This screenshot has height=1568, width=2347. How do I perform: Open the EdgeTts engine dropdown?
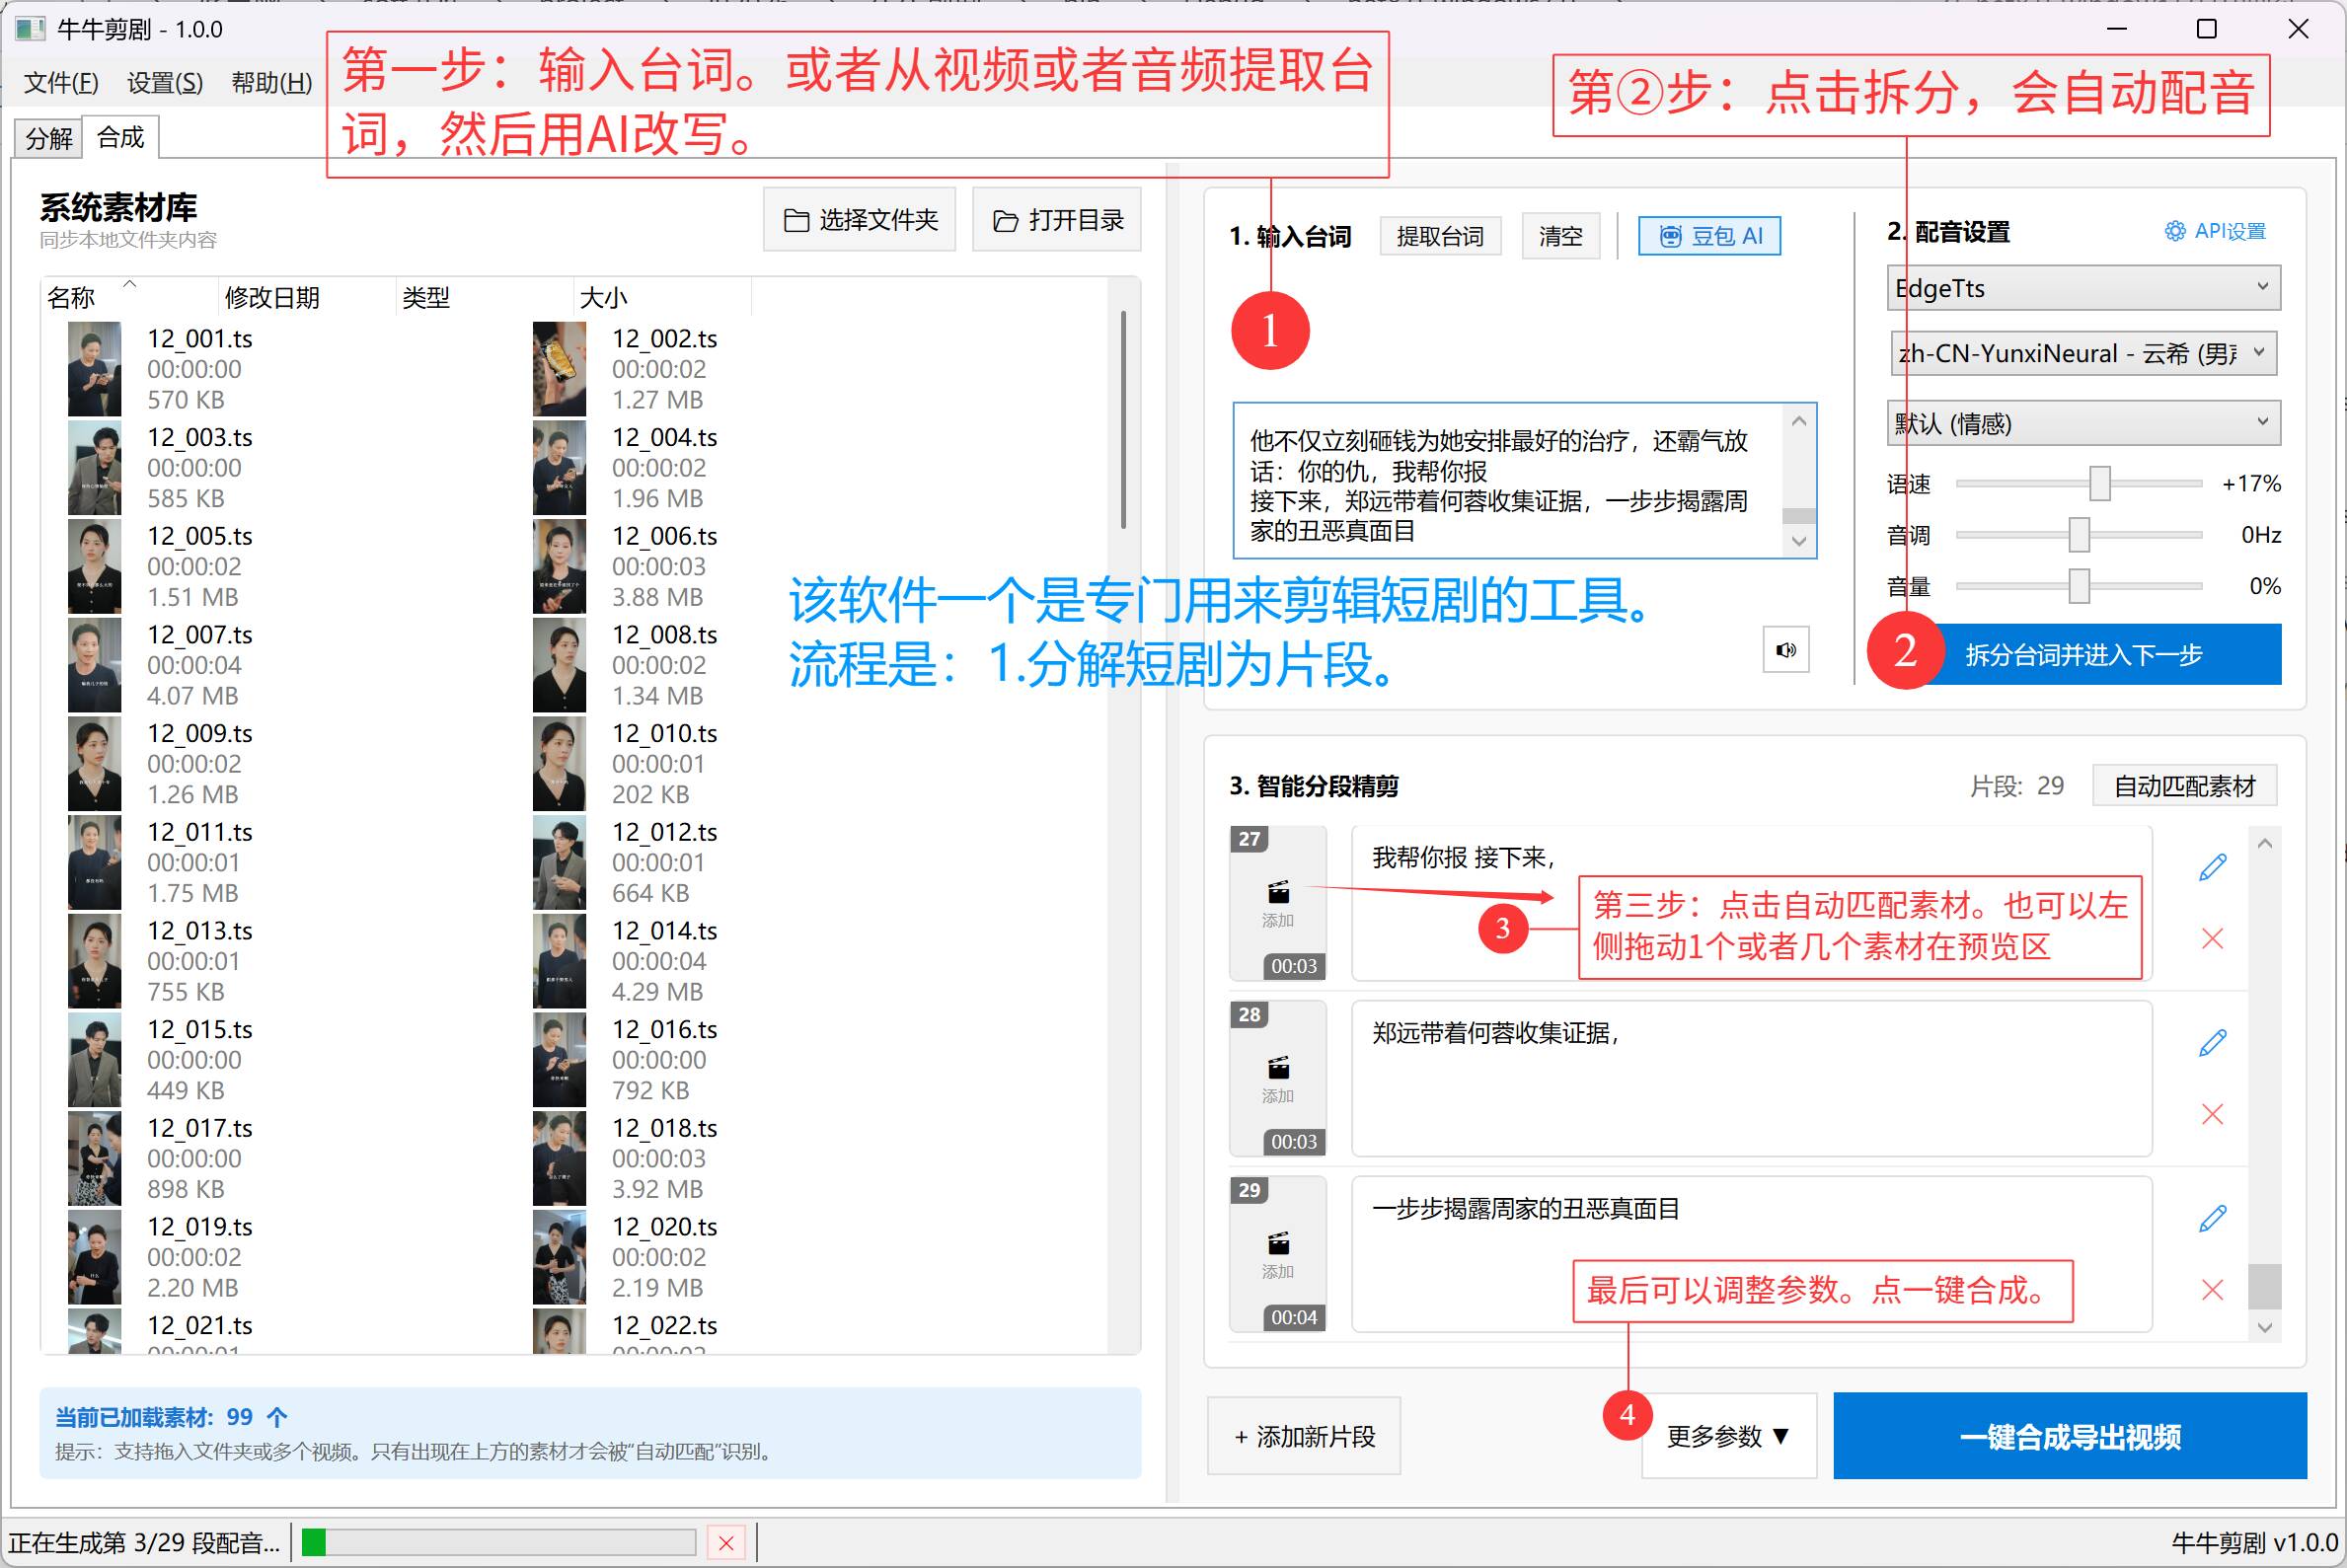pyautogui.click(x=2082, y=288)
